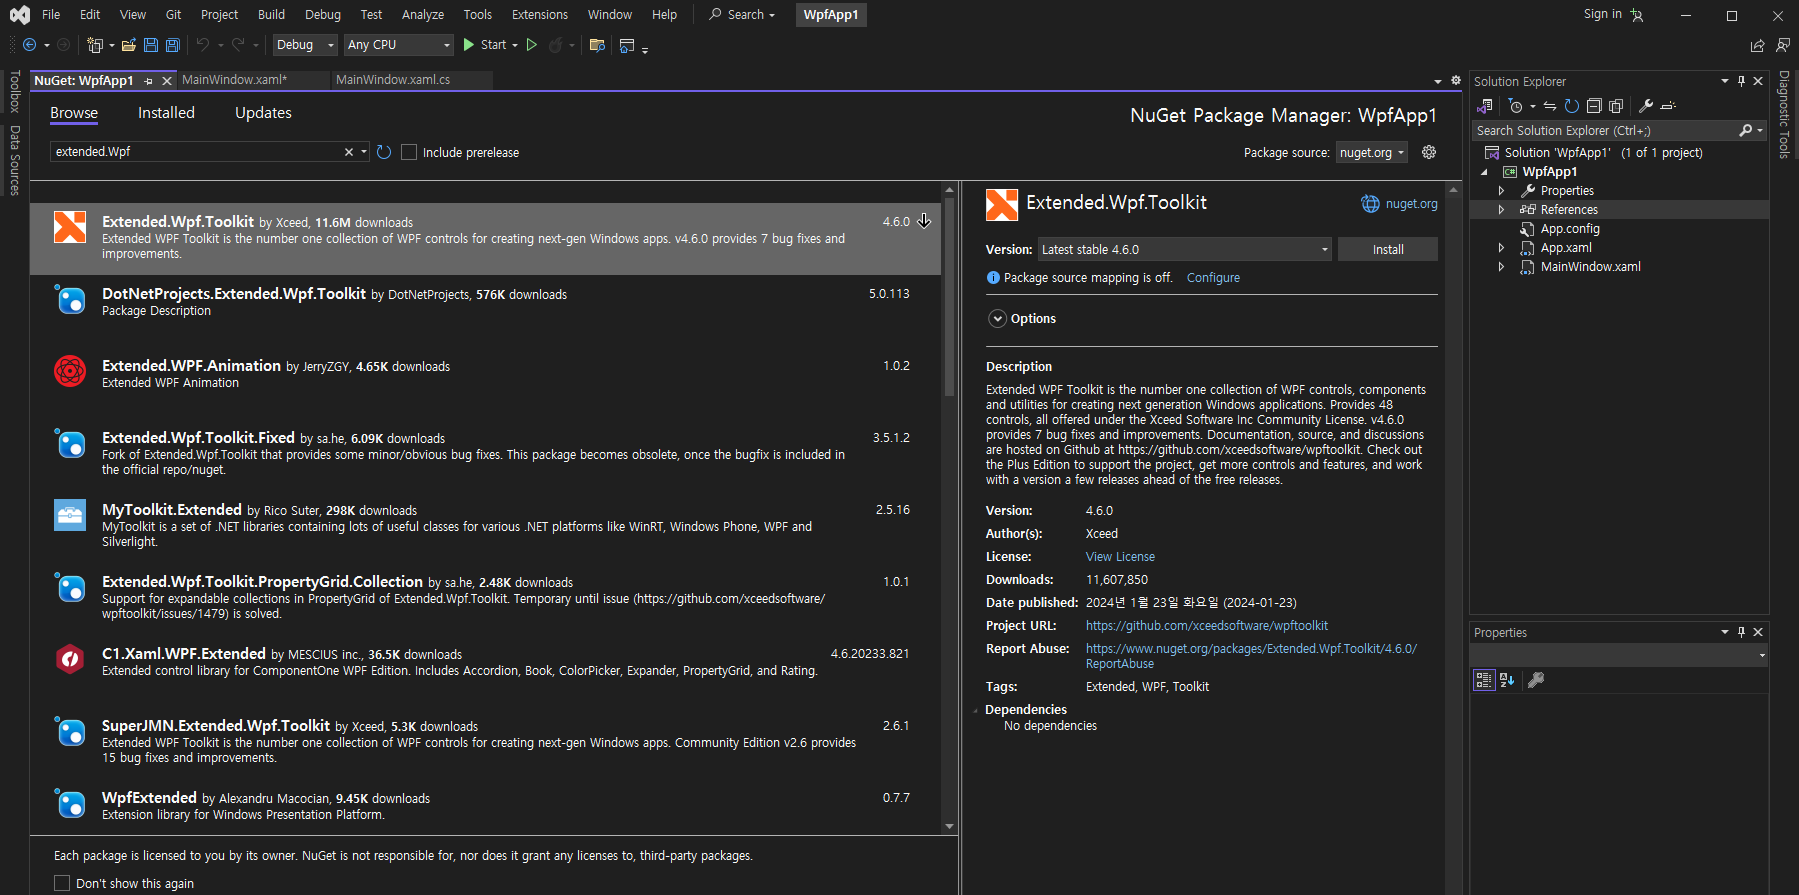Click the New Project icon in toolbar
This screenshot has height=895, width=1799.
coord(95,45)
